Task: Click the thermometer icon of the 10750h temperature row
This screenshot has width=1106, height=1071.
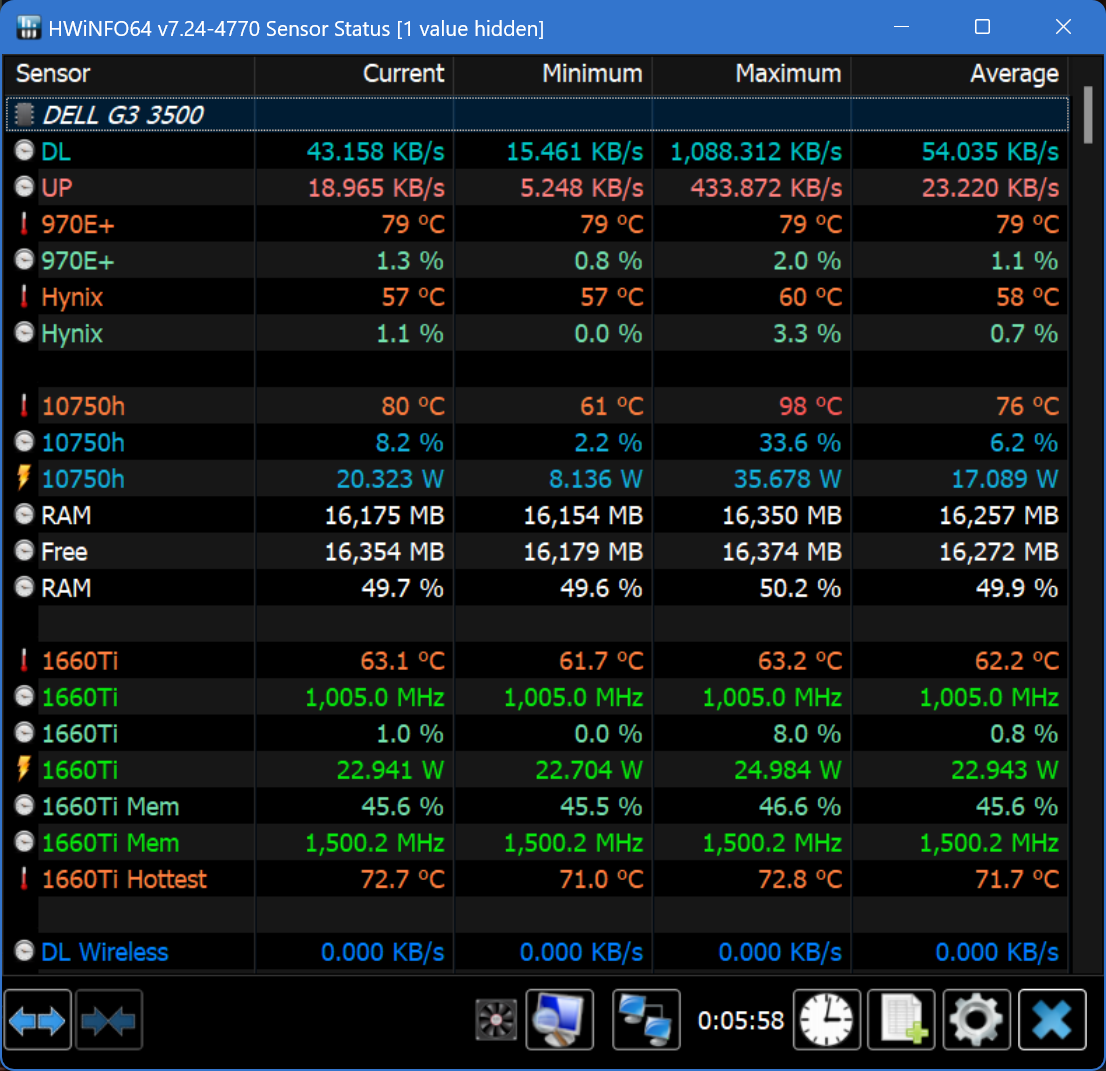Action: coord(24,406)
